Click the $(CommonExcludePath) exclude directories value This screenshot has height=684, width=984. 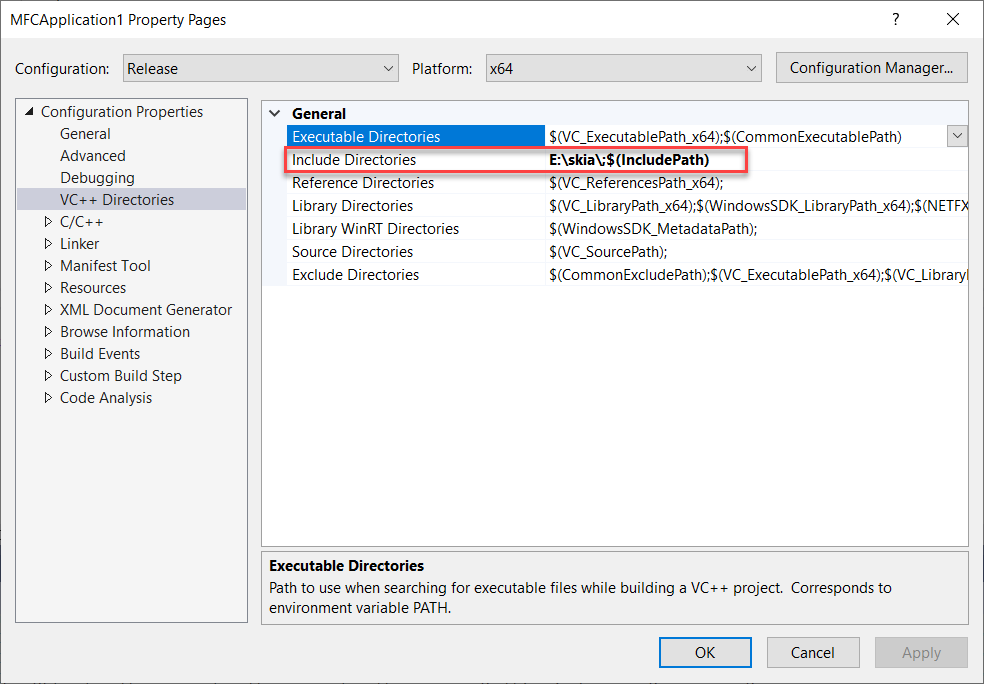click(757, 275)
